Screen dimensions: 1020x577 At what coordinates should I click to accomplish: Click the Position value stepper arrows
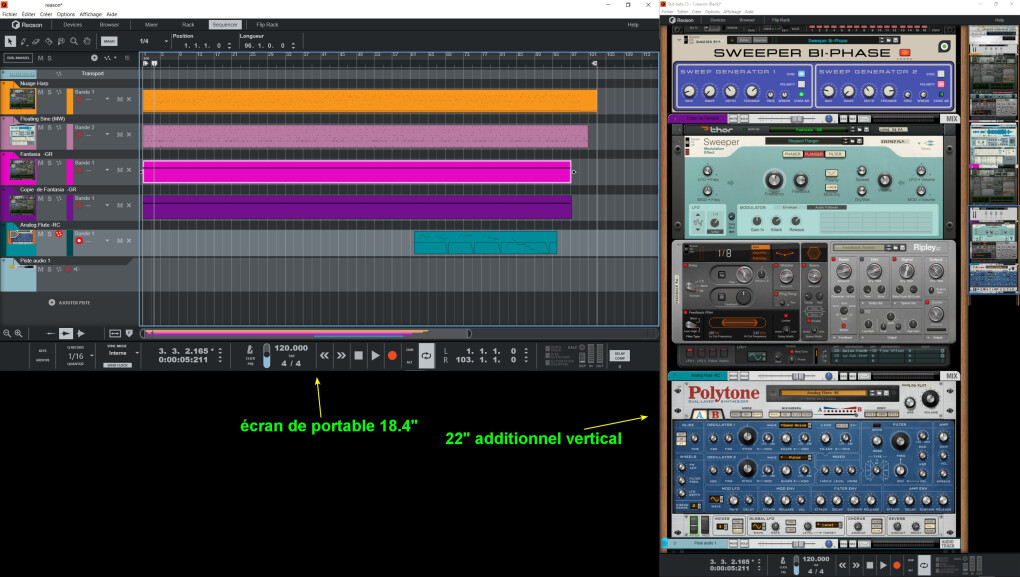(x=229, y=46)
